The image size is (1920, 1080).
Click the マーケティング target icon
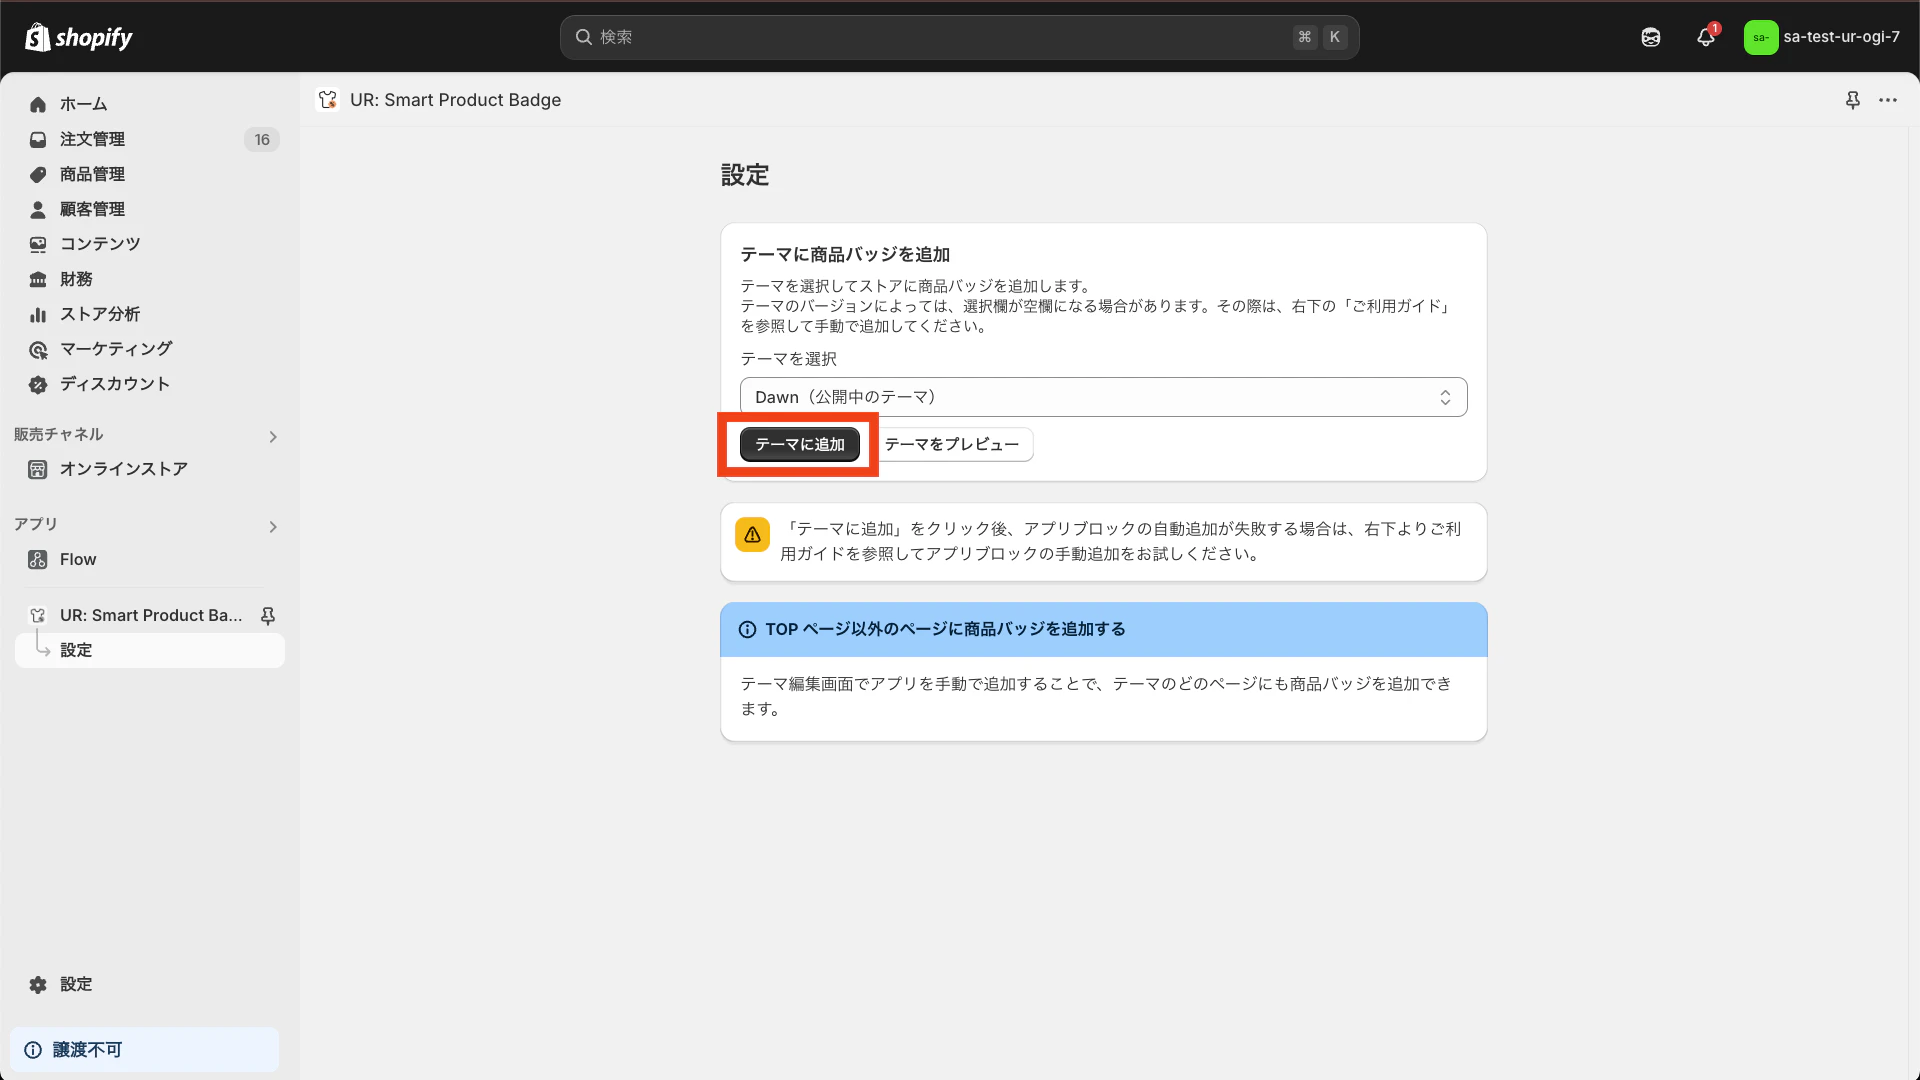tap(38, 349)
